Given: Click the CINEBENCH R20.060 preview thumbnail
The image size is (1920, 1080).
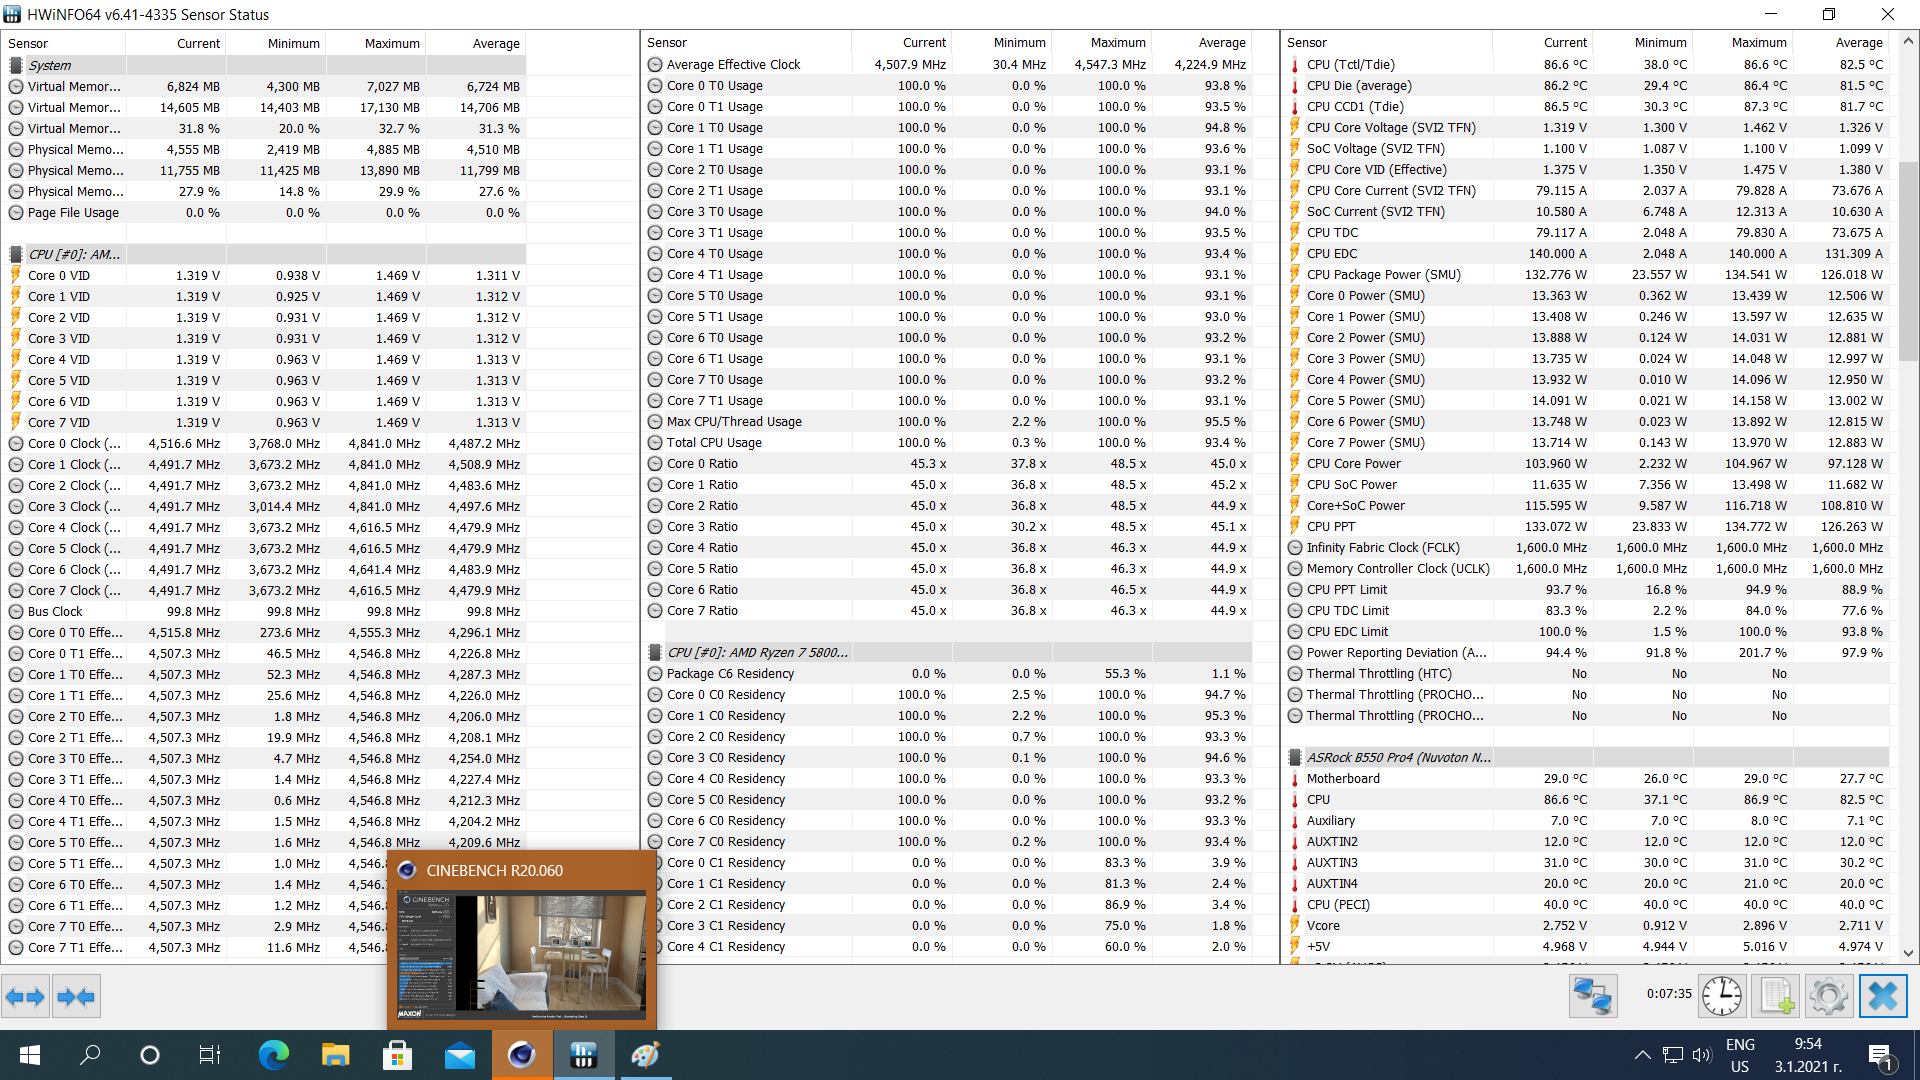Looking at the screenshot, I should click(521, 956).
